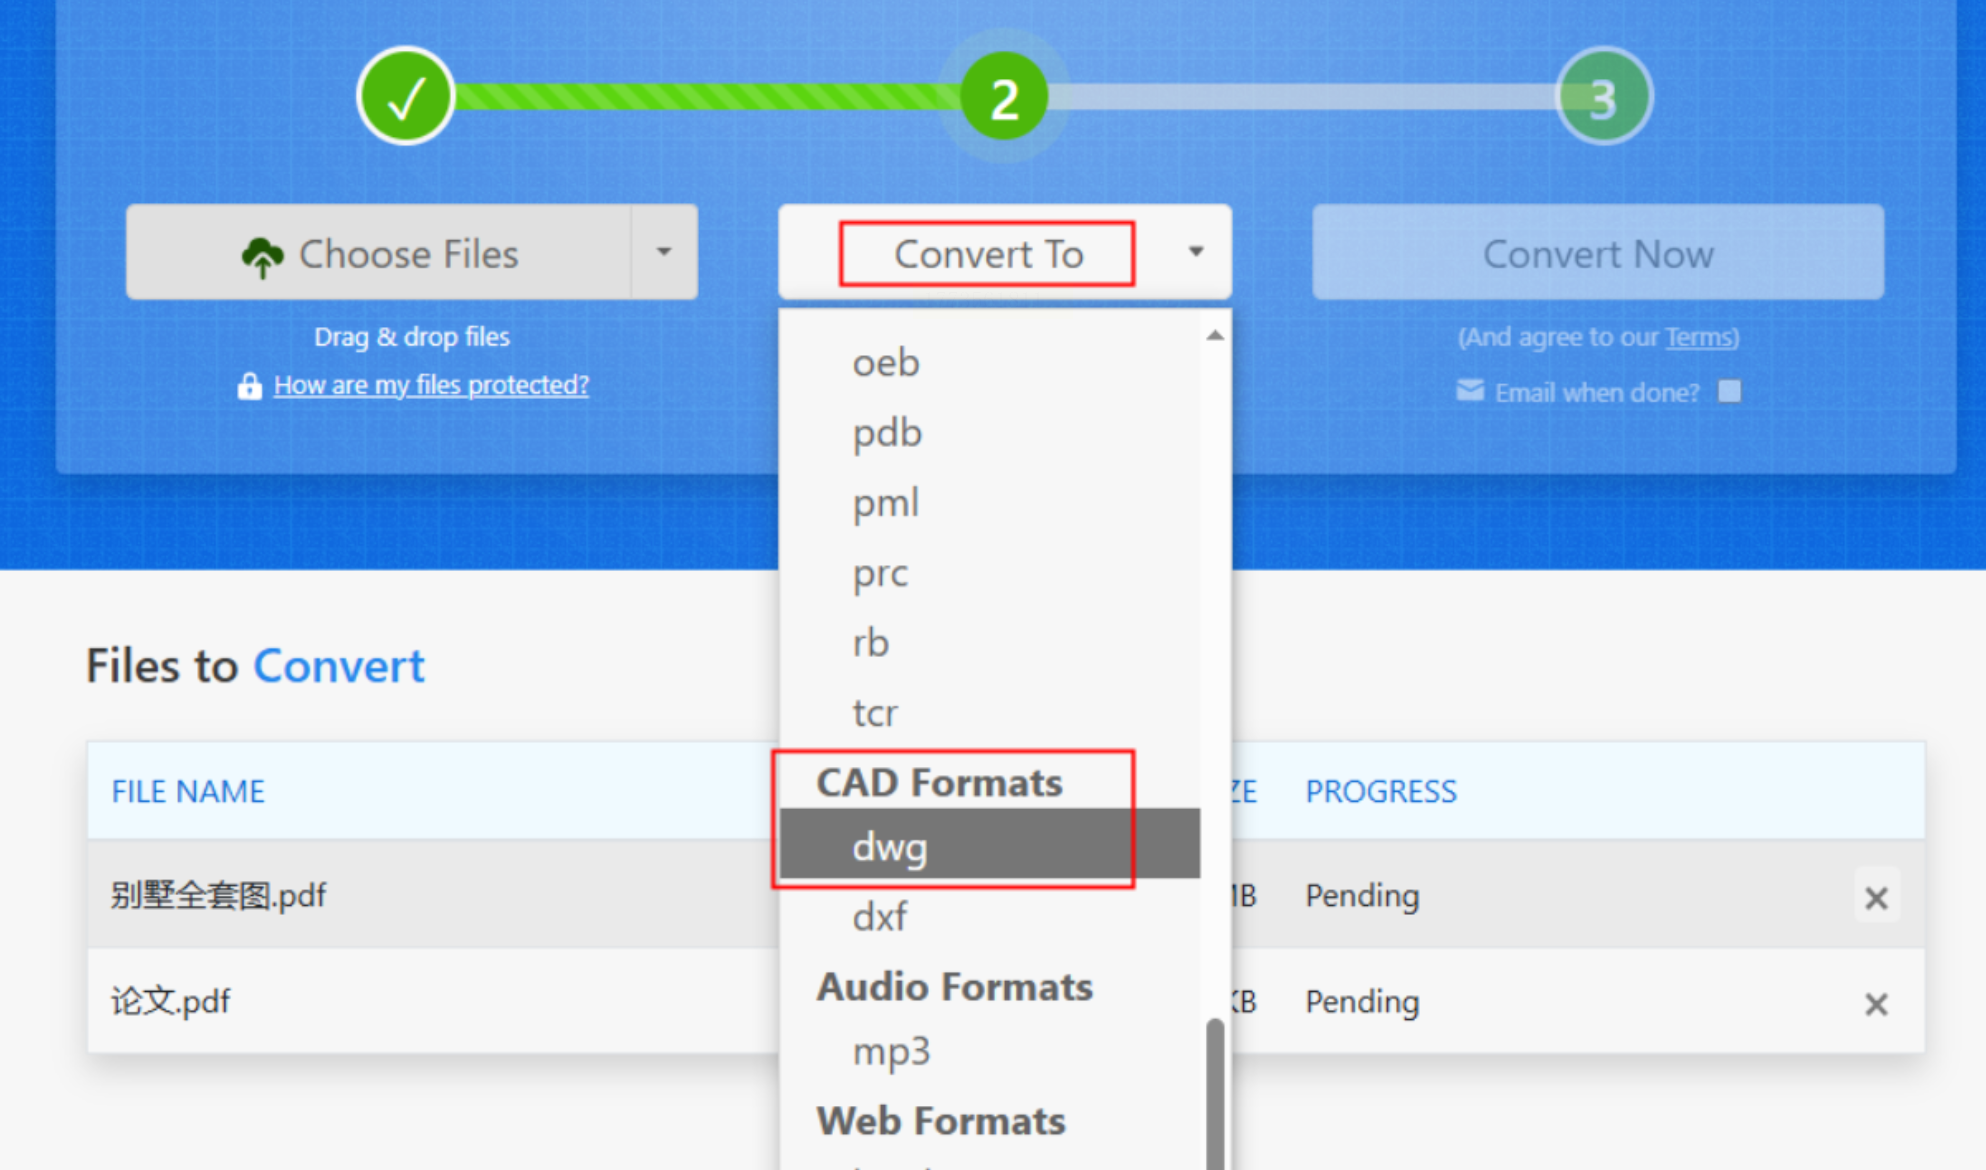Enable the Email when done checkbox
Viewport: 1986px width, 1170px height.
1729,391
